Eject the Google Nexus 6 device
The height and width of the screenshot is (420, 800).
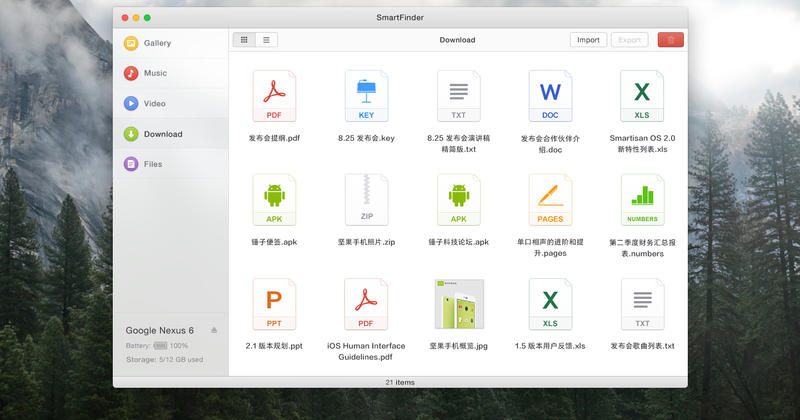click(x=214, y=330)
